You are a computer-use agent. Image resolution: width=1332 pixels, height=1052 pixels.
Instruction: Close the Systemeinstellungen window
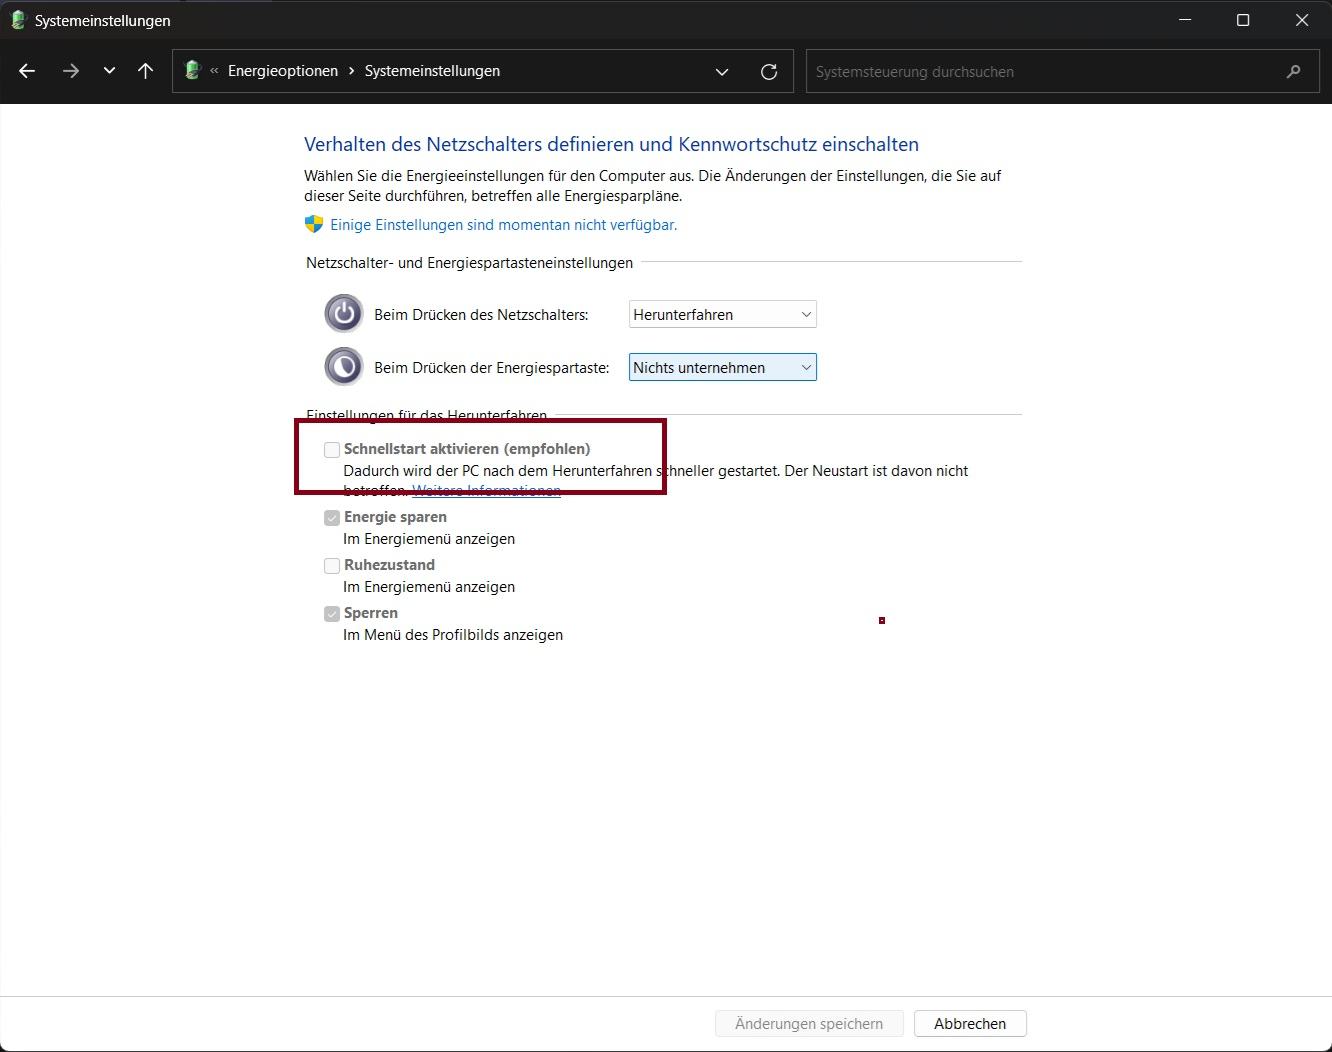[x=1302, y=20]
